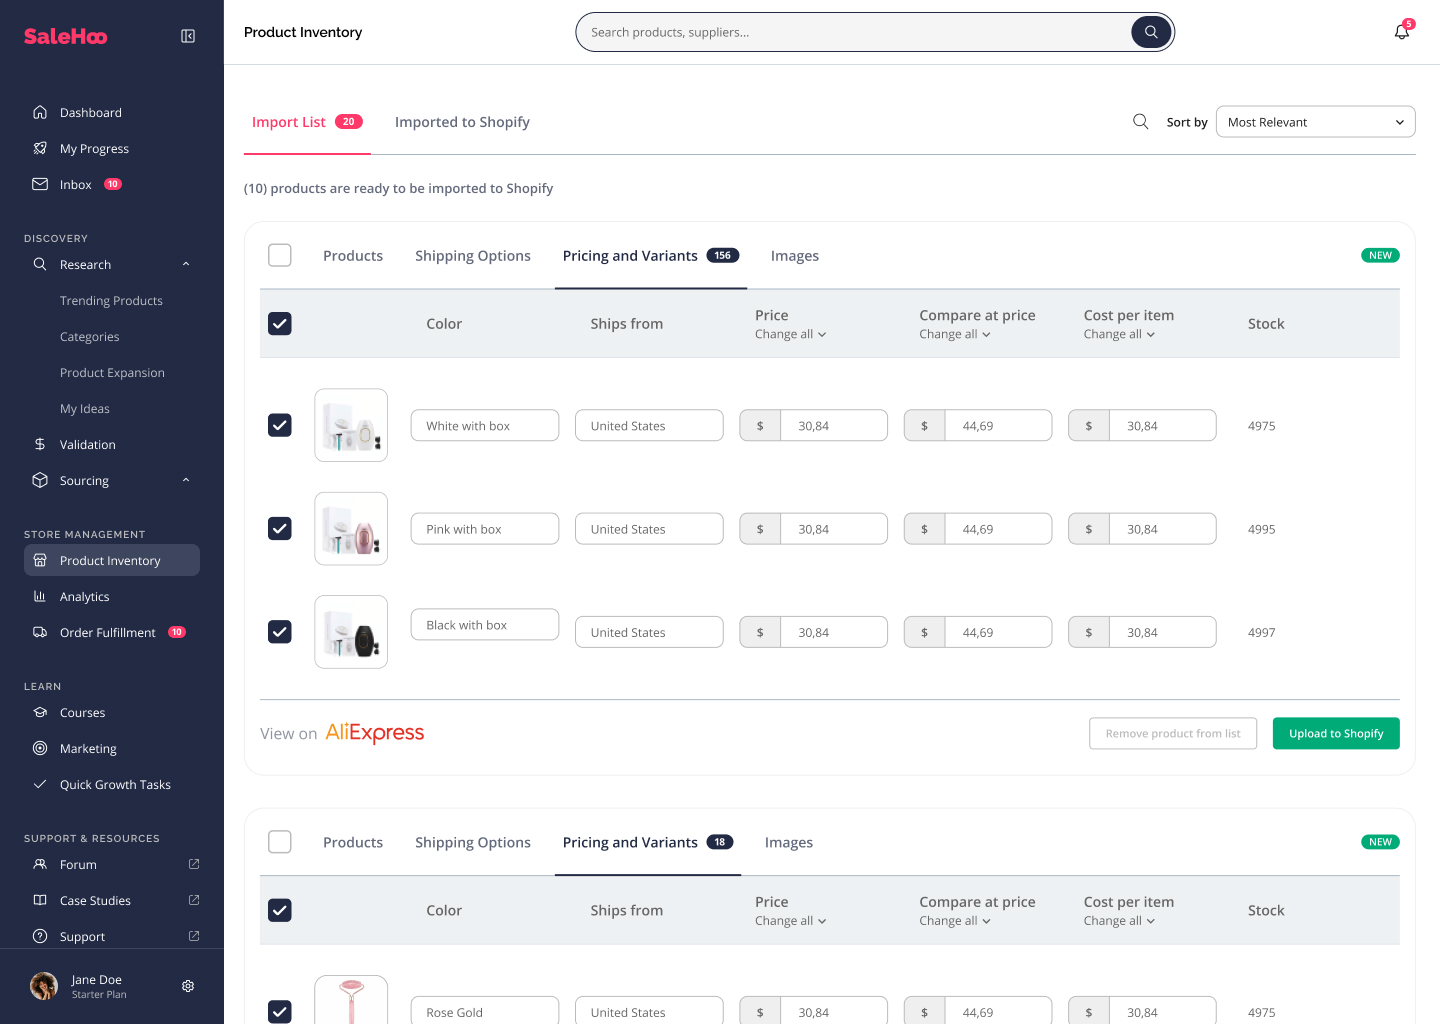Image resolution: width=1440 pixels, height=1024 pixels.
Task: Click the Courses graduation cap icon
Action: point(40,712)
